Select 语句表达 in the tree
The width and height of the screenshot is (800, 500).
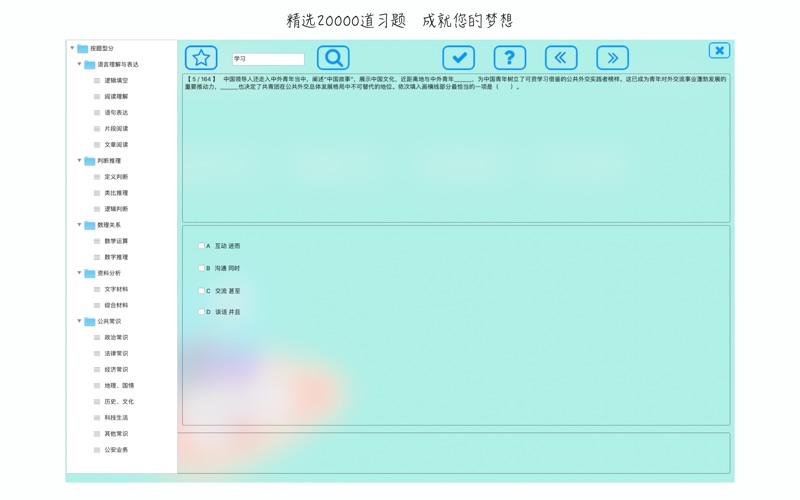(x=116, y=113)
